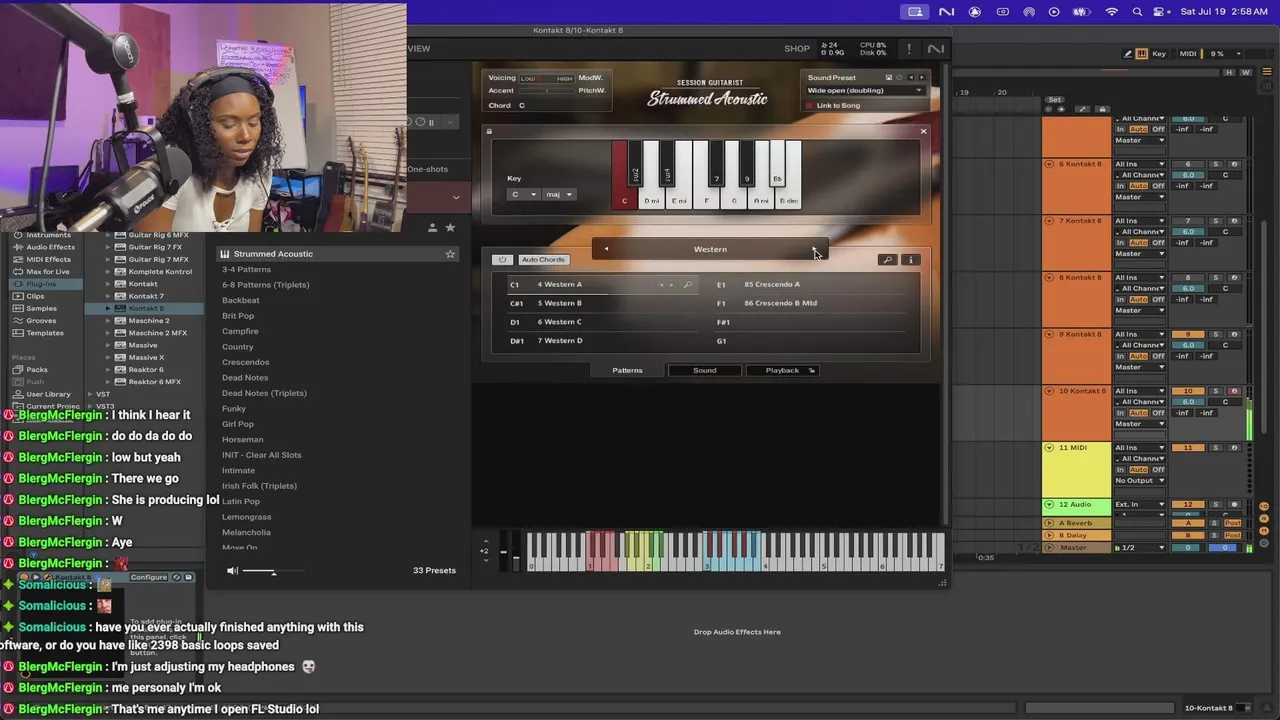Expand the Kontakt 7 plug-in entry

[108, 296]
